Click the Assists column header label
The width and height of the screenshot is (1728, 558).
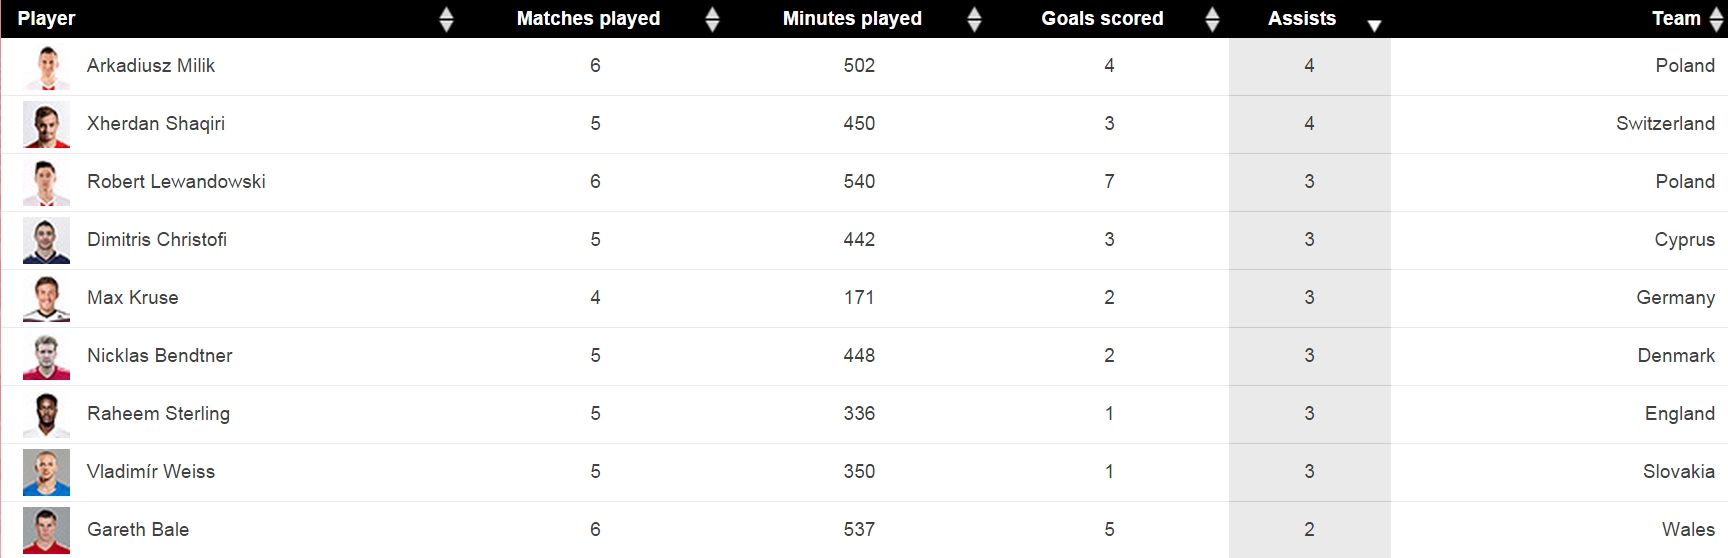point(1301,19)
